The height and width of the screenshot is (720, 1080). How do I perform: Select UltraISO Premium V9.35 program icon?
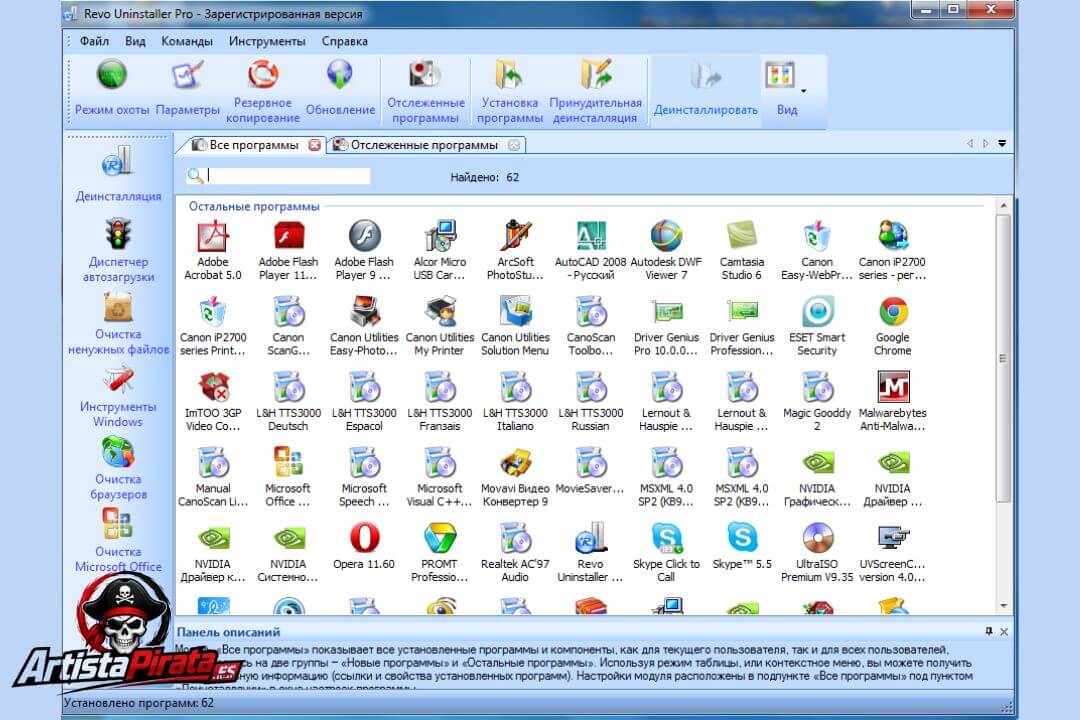tap(817, 553)
